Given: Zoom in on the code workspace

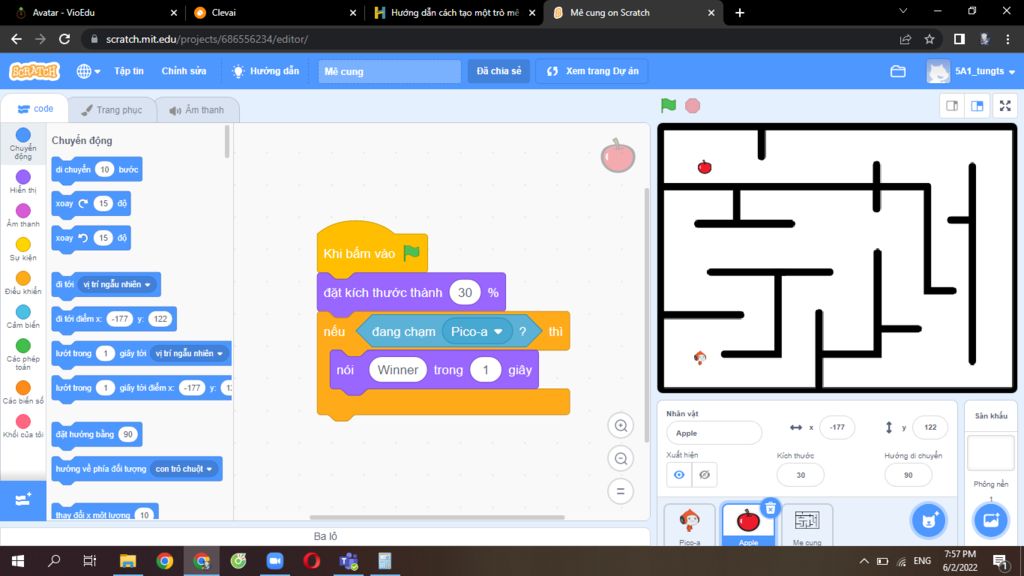Looking at the screenshot, I should point(621,426).
